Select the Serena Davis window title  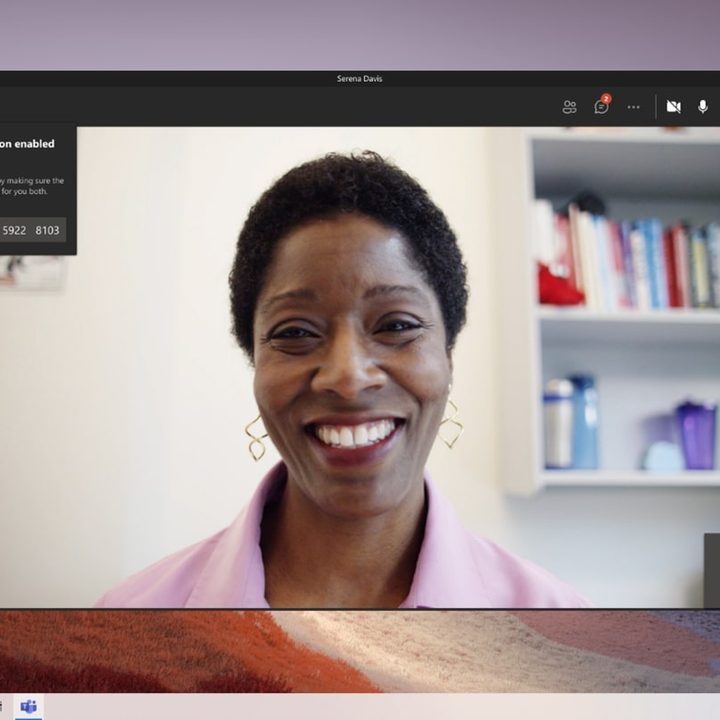tap(360, 79)
